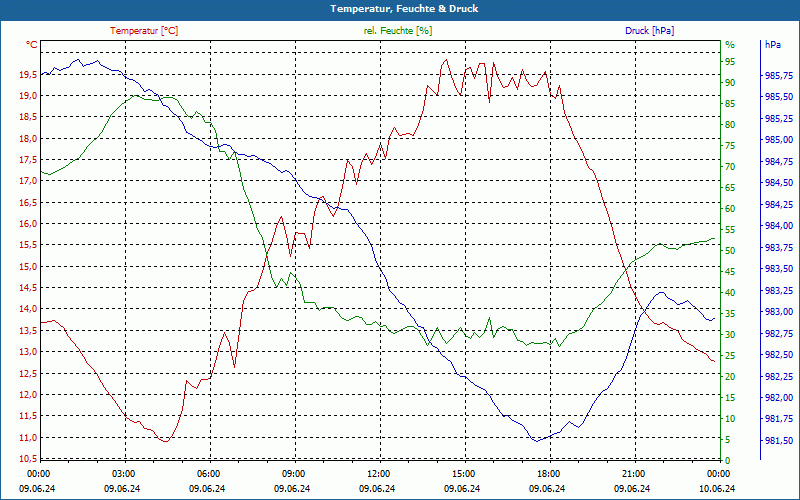Click the '985,50' tick on pressure axis
Image resolution: width=800 pixels, height=500 pixels.
point(779,97)
